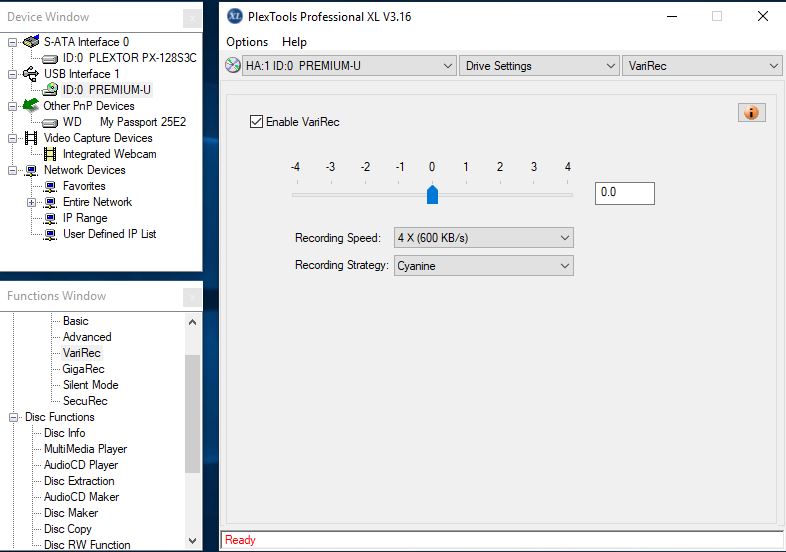Screen dimensions: 786x552
Task: Open the Options menu
Action: click(247, 42)
